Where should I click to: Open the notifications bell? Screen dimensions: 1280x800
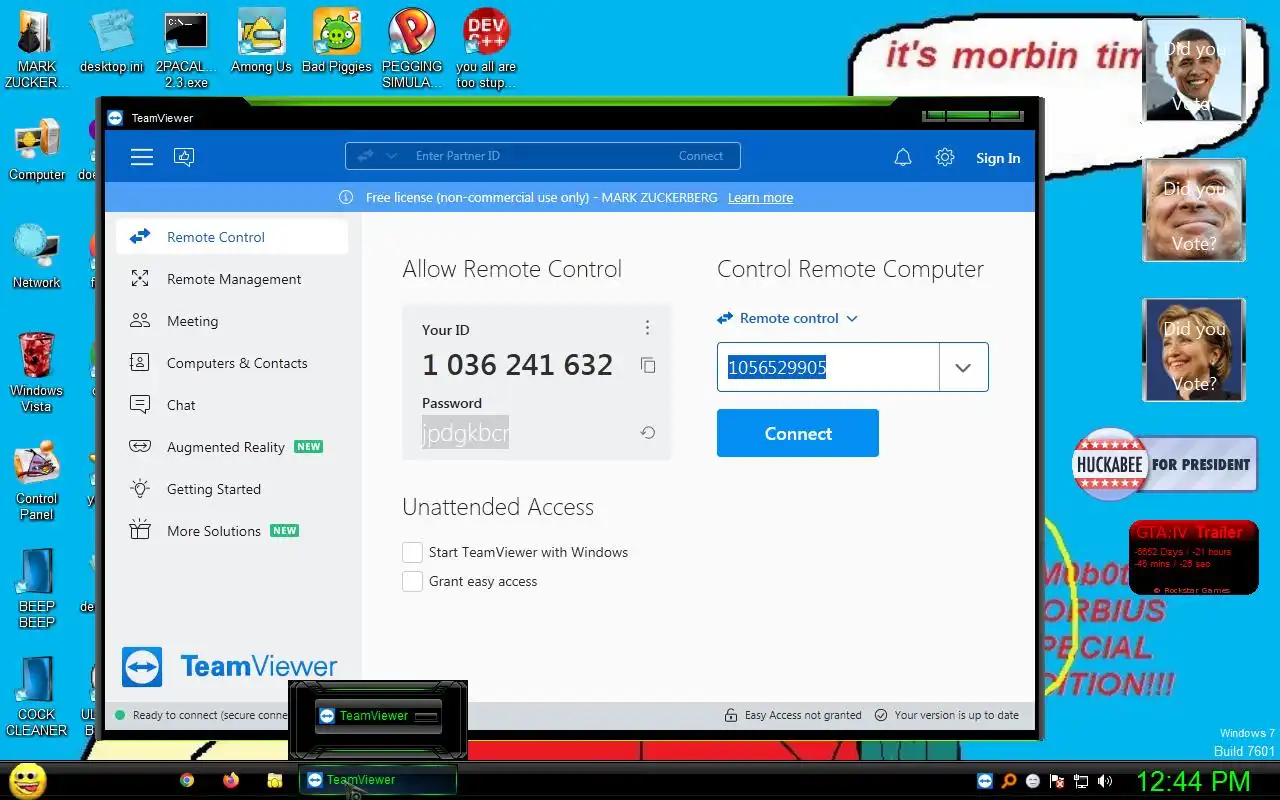tap(903, 157)
